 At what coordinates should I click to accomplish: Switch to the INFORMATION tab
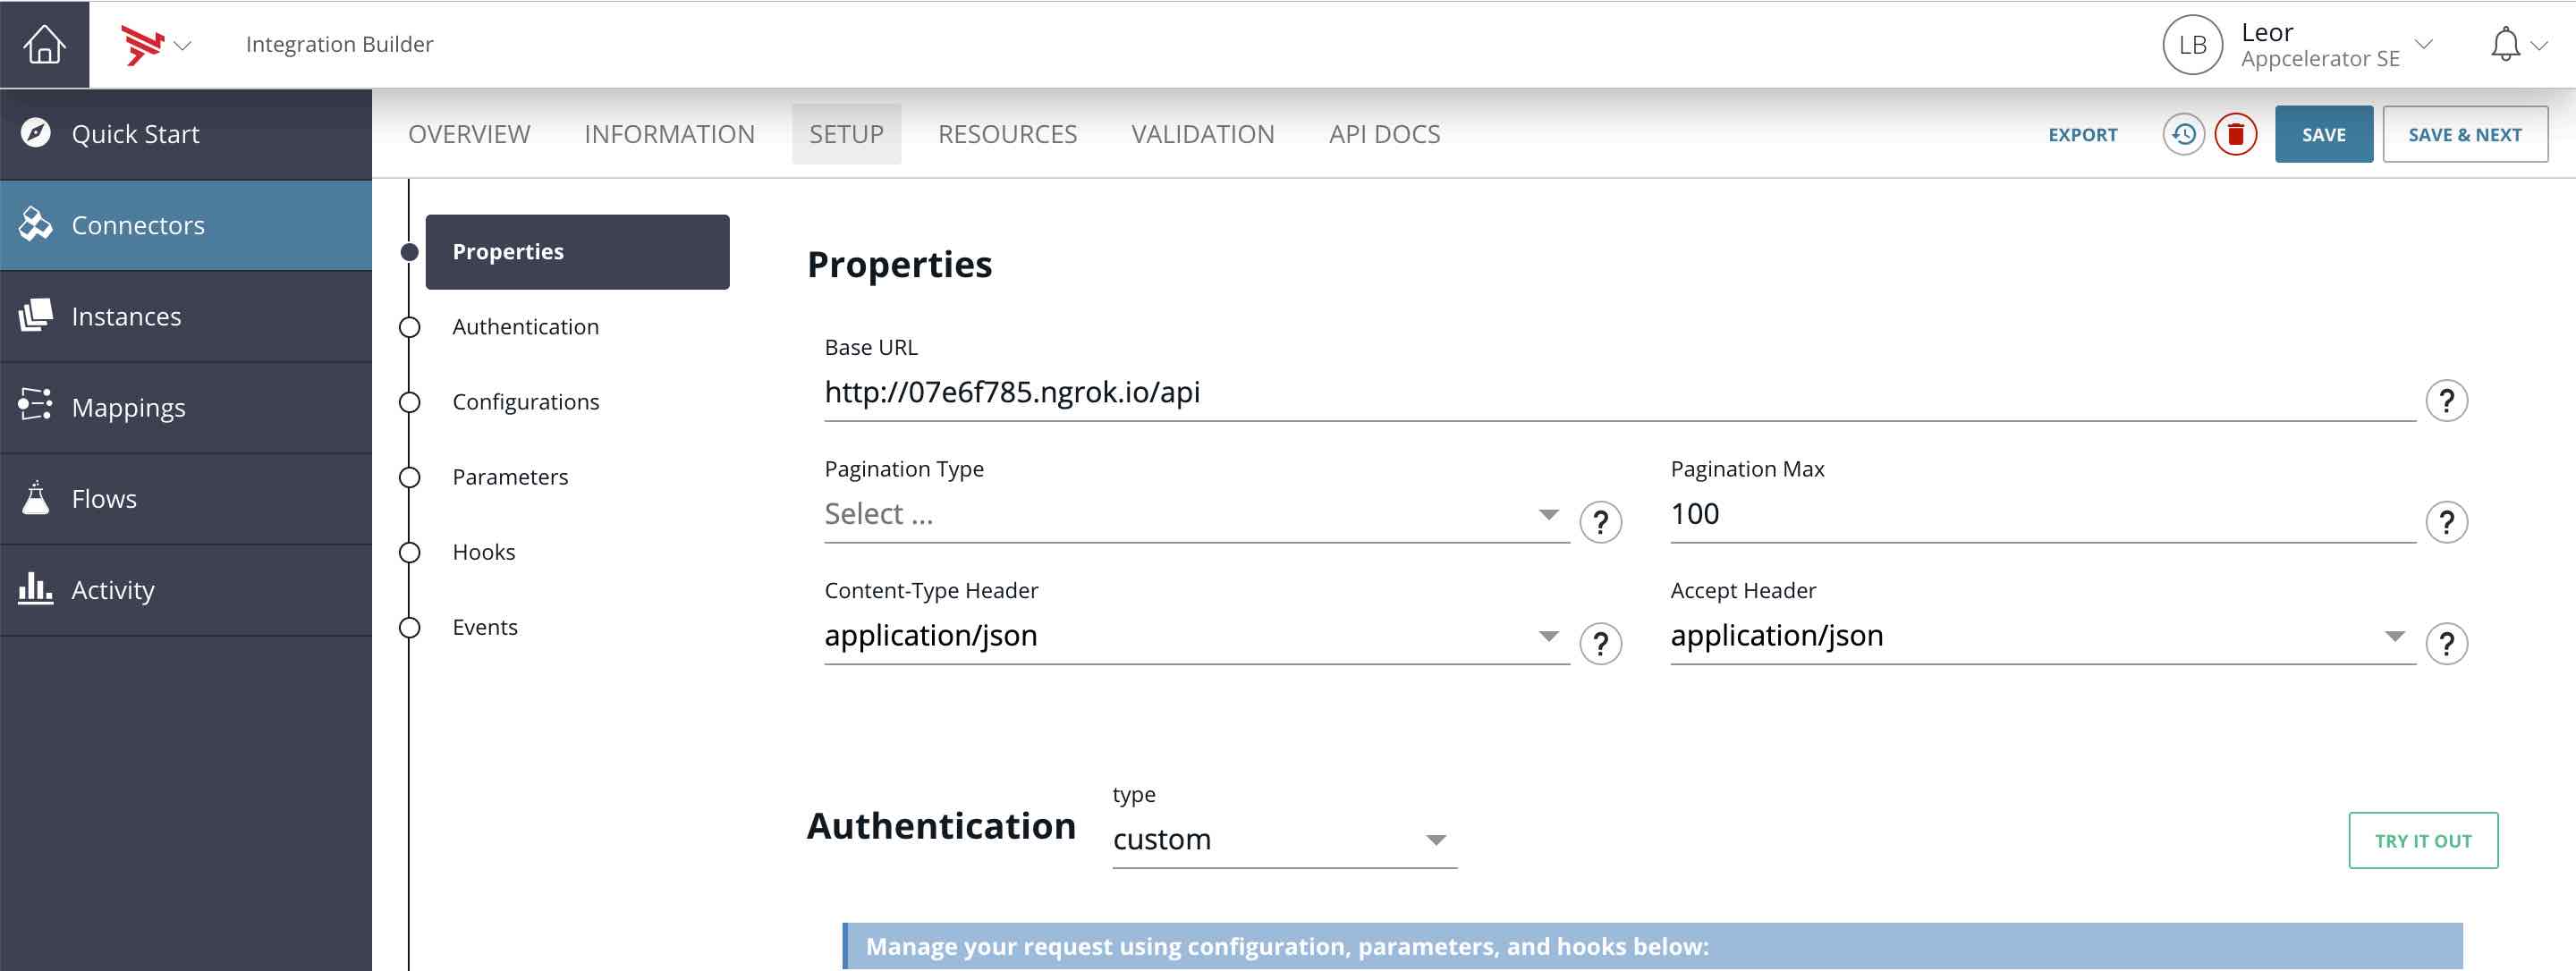[x=669, y=134]
